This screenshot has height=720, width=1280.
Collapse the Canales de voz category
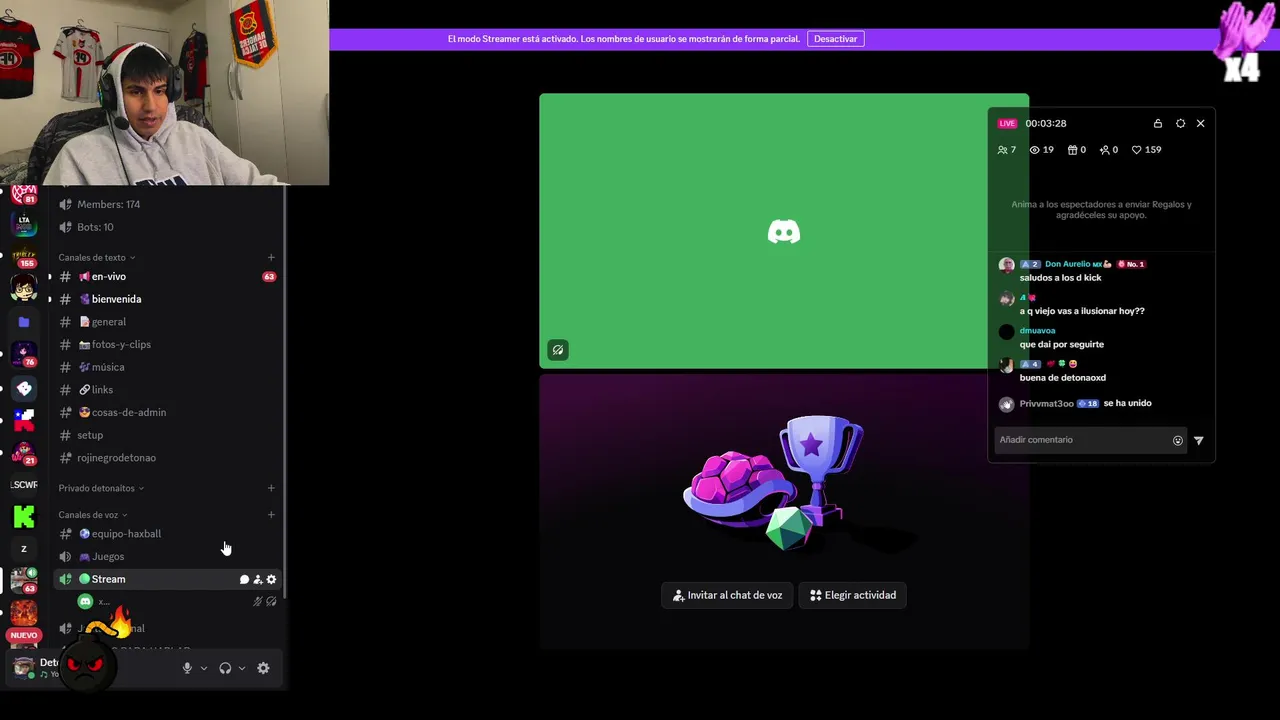click(x=93, y=515)
